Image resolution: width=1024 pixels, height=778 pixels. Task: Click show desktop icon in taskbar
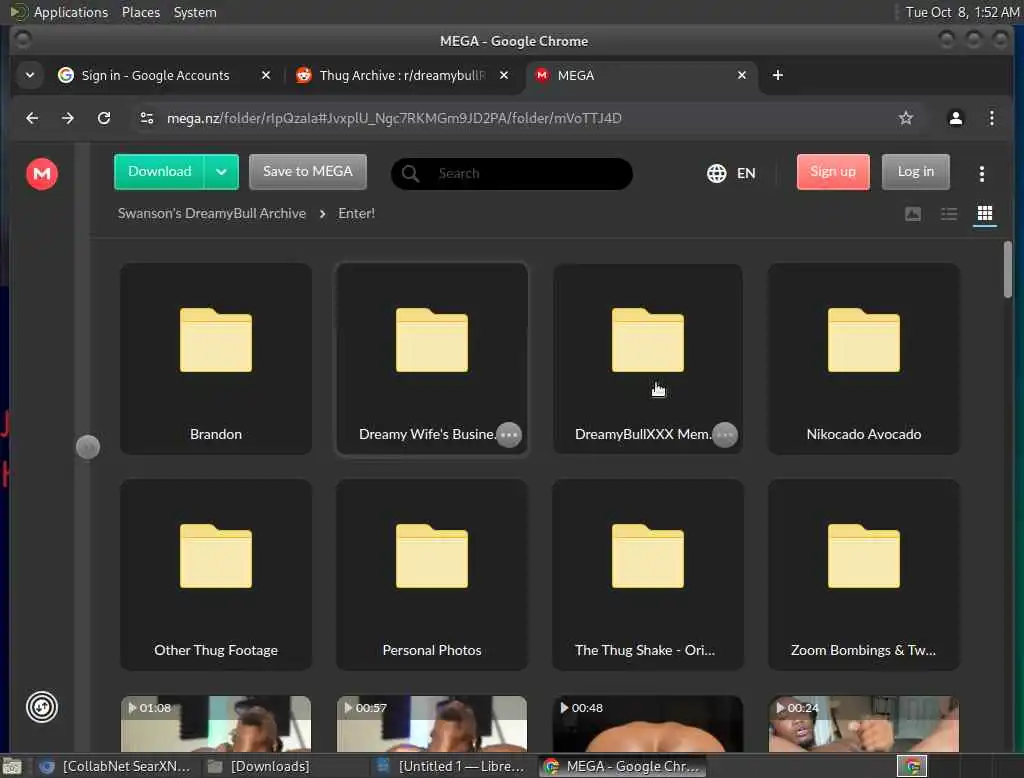click(12, 766)
